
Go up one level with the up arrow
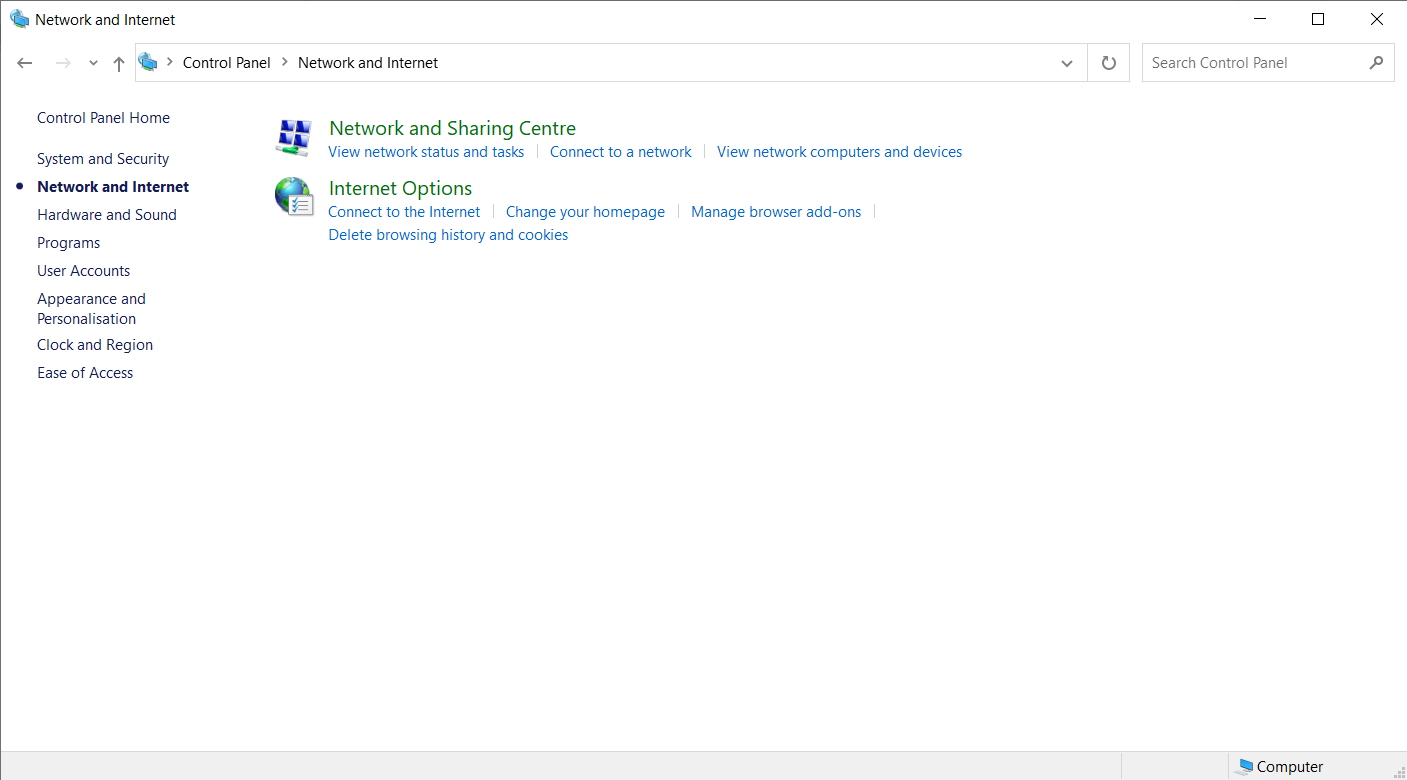[x=119, y=63]
